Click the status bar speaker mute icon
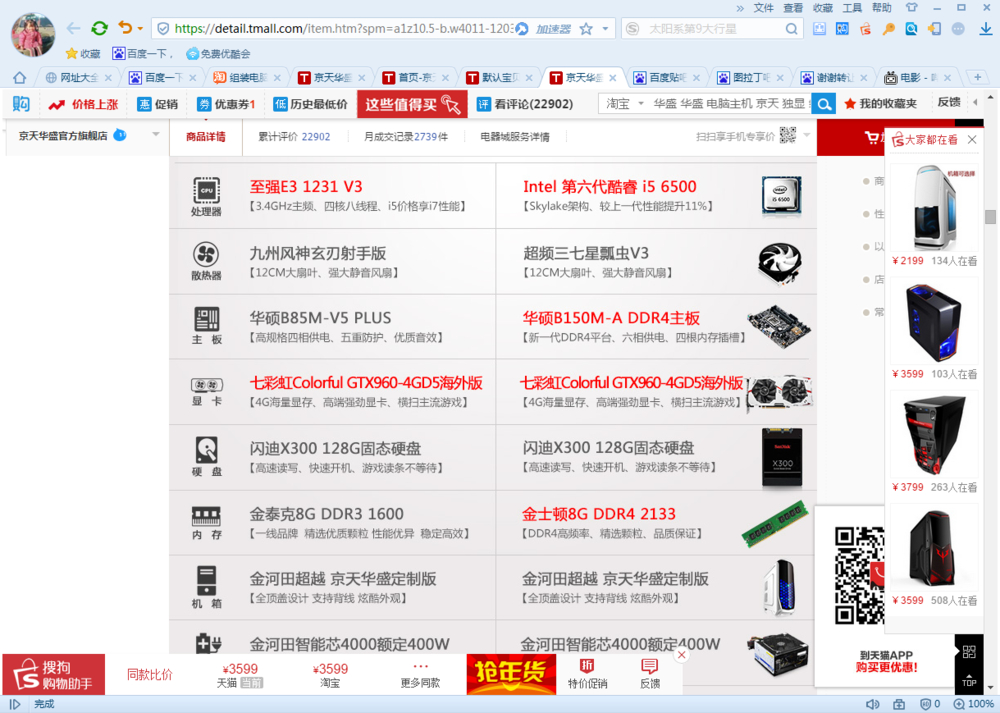The width and height of the screenshot is (1000, 713). [872, 704]
